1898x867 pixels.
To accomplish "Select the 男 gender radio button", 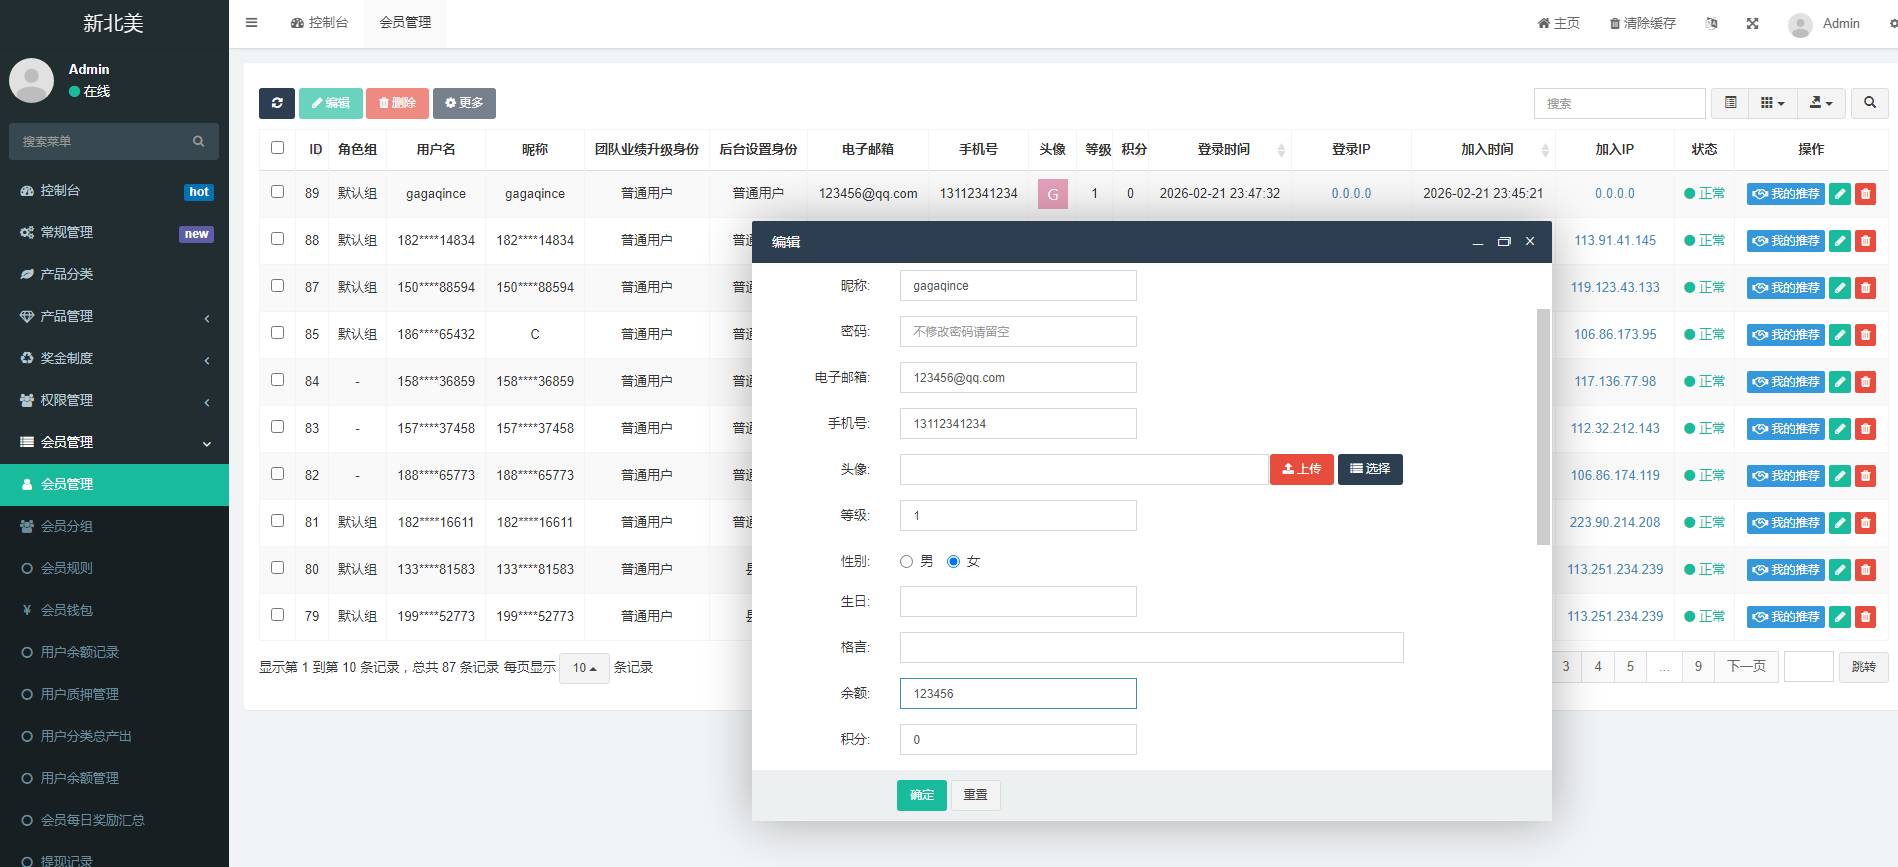I will point(907,562).
